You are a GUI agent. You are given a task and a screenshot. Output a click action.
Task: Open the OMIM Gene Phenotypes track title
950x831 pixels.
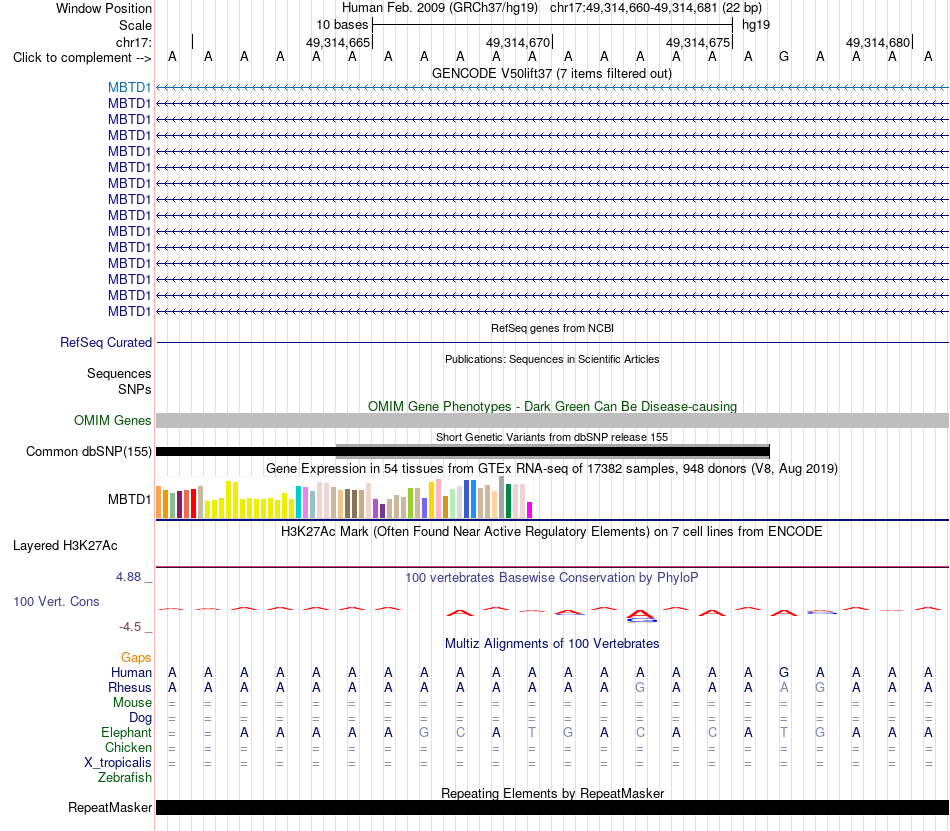pyautogui.click(x=552, y=406)
